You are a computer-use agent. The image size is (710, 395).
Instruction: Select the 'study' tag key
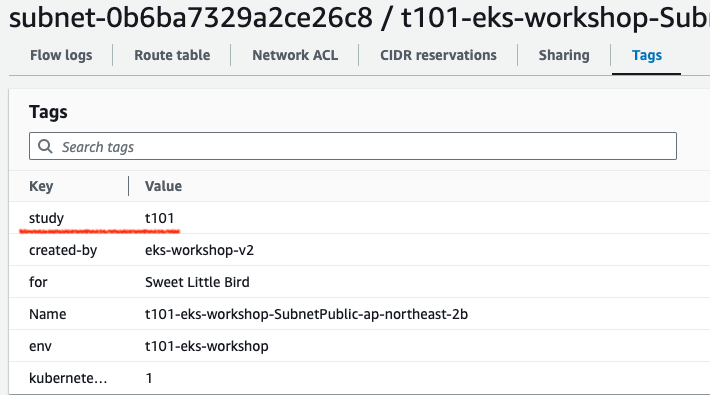[46, 218]
